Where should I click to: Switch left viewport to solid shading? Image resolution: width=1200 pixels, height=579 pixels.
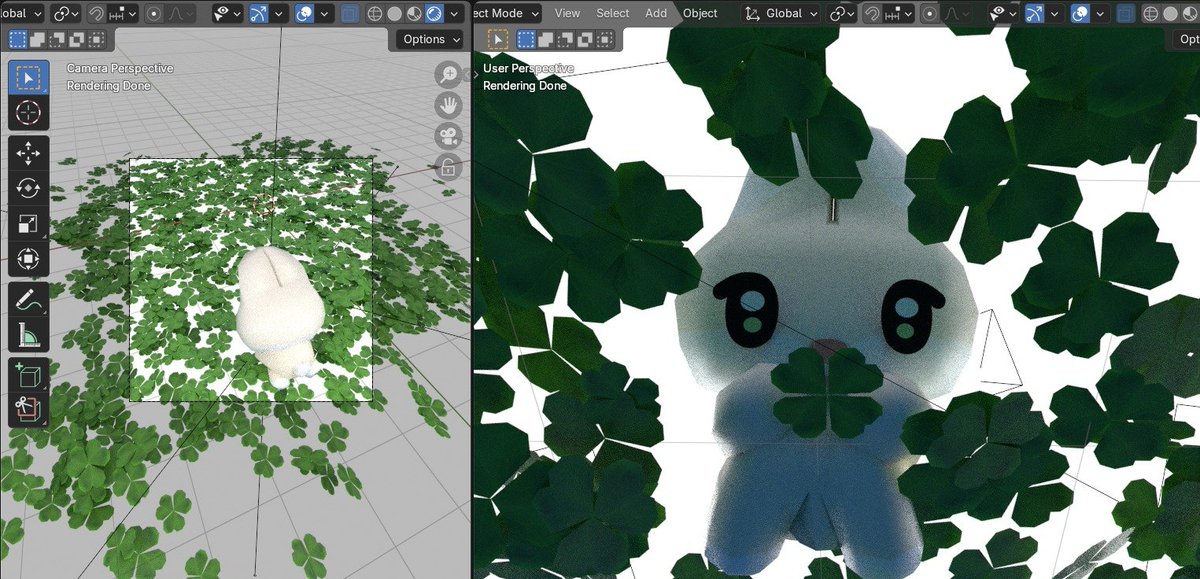point(396,13)
